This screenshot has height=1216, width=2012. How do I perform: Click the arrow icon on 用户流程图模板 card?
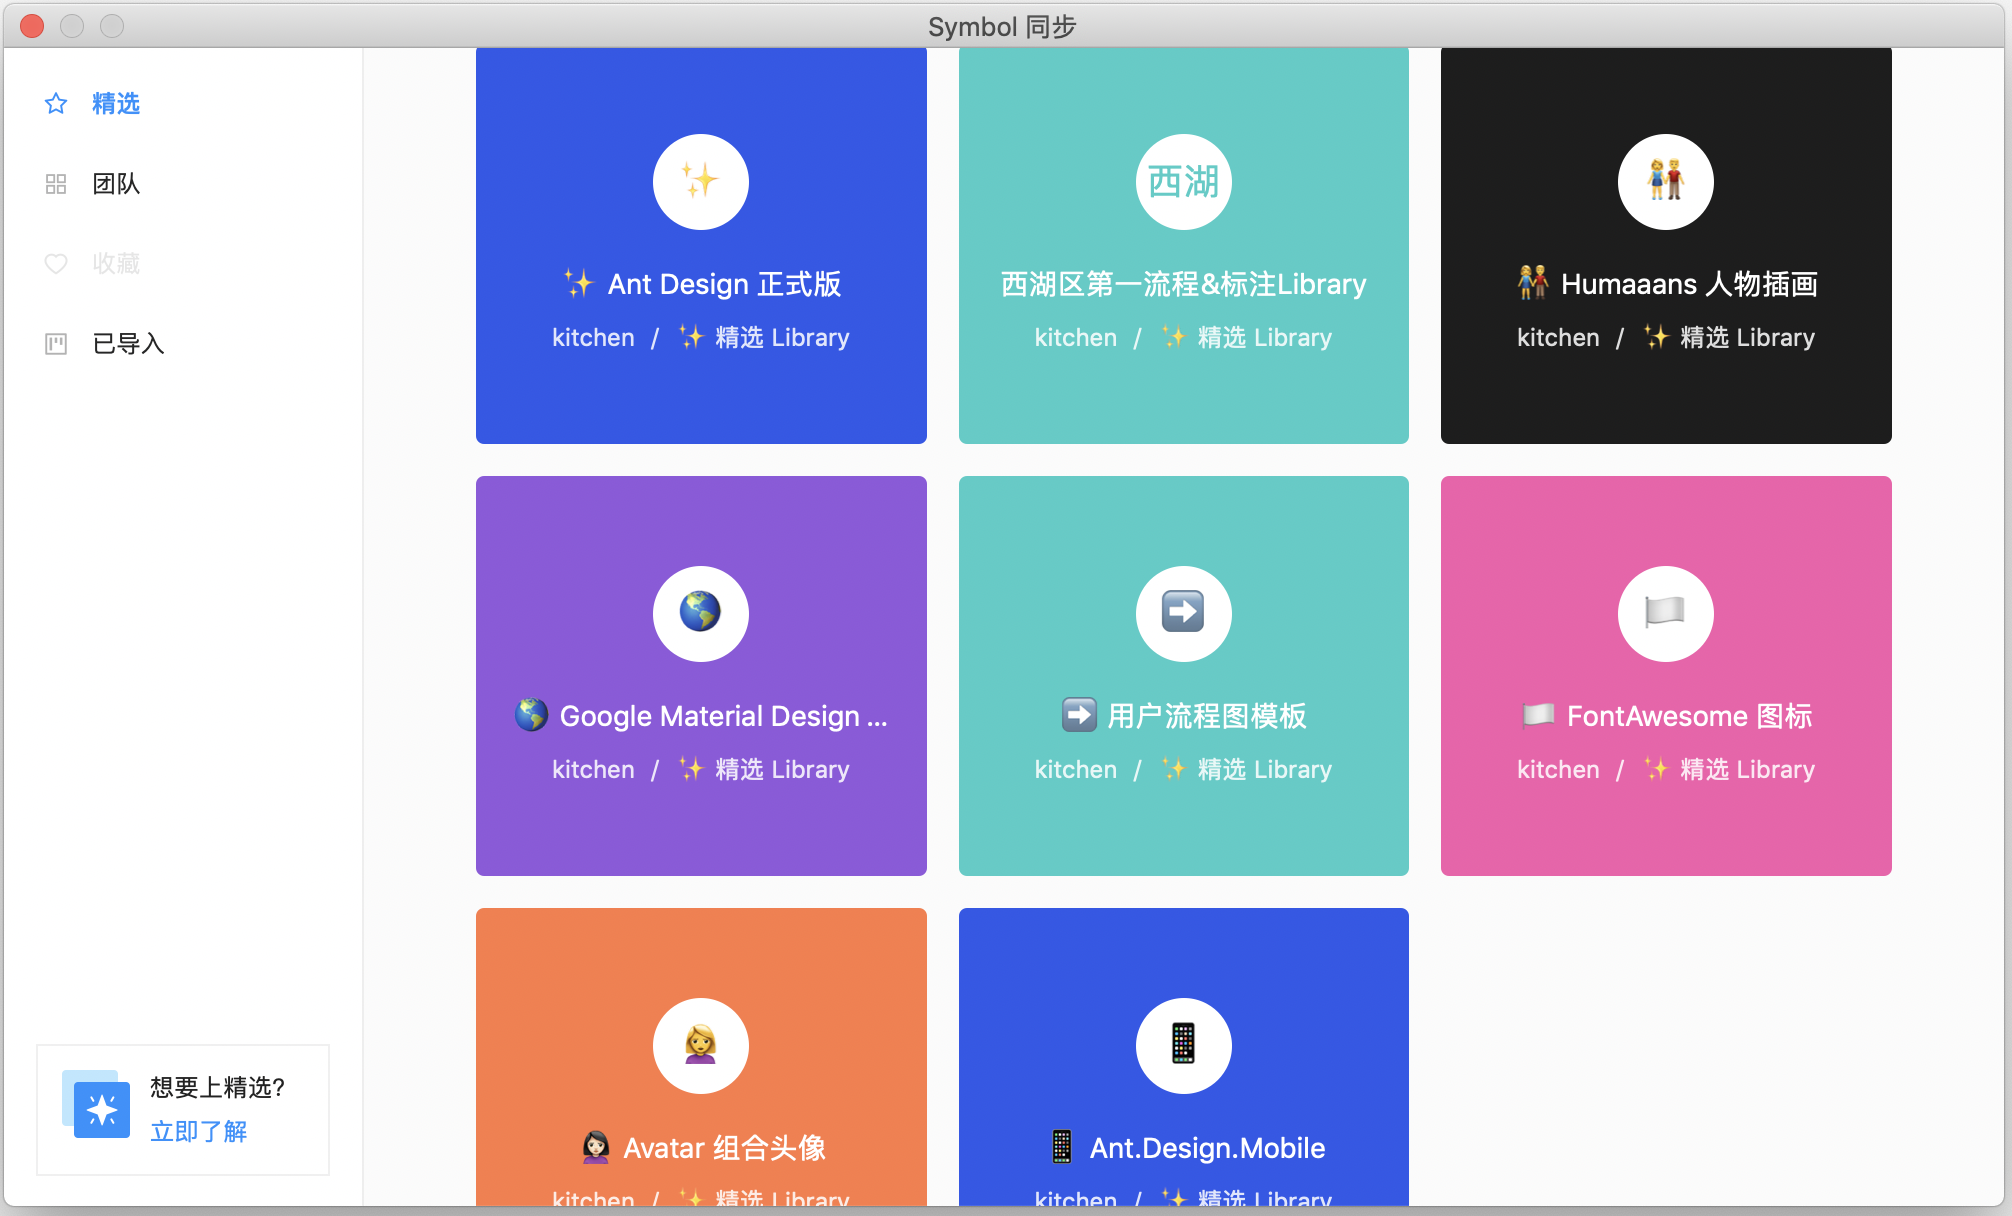1183,613
